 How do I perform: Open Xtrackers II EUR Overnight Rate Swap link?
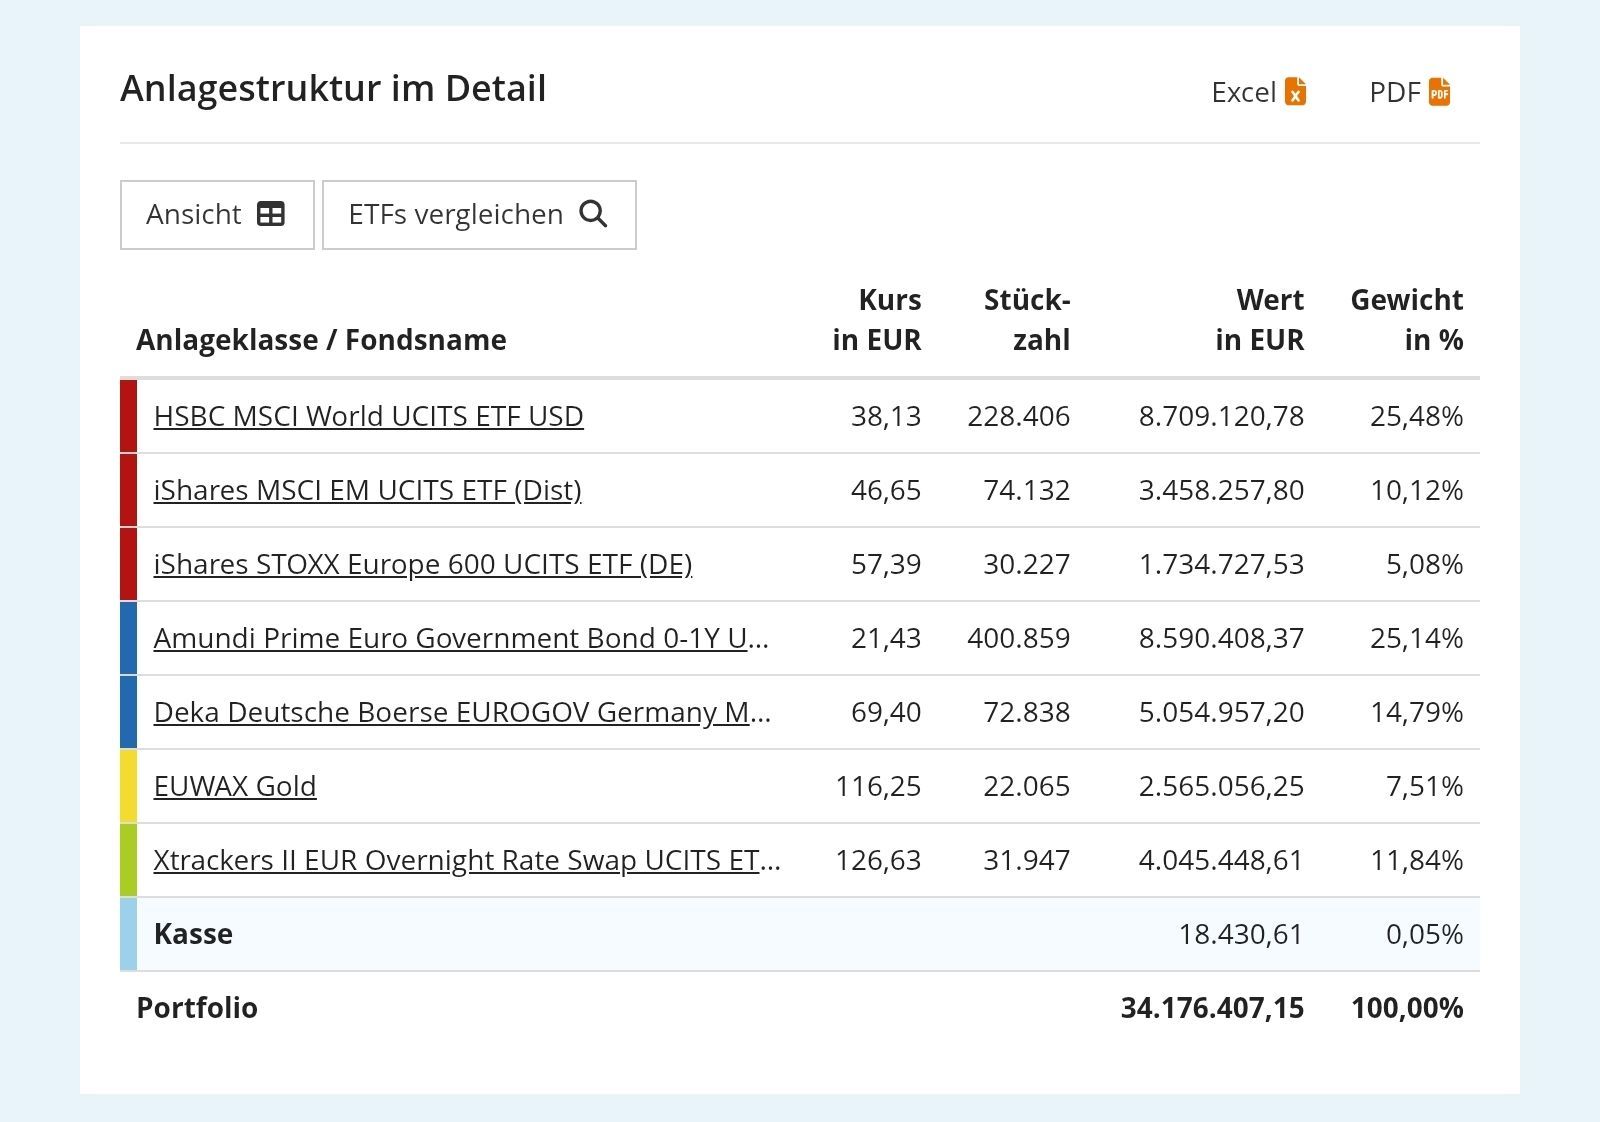click(x=466, y=860)
